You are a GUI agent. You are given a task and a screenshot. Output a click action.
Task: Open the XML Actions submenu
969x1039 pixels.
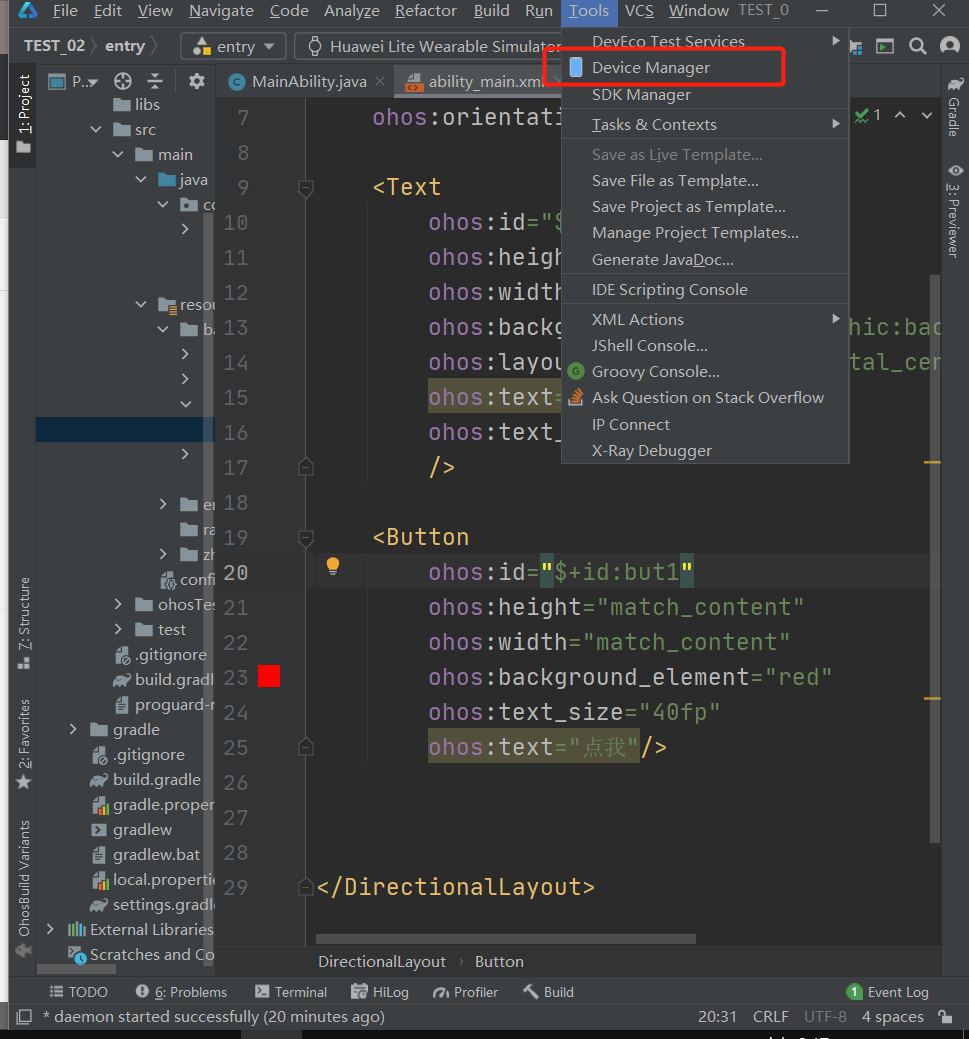point(705,319)
